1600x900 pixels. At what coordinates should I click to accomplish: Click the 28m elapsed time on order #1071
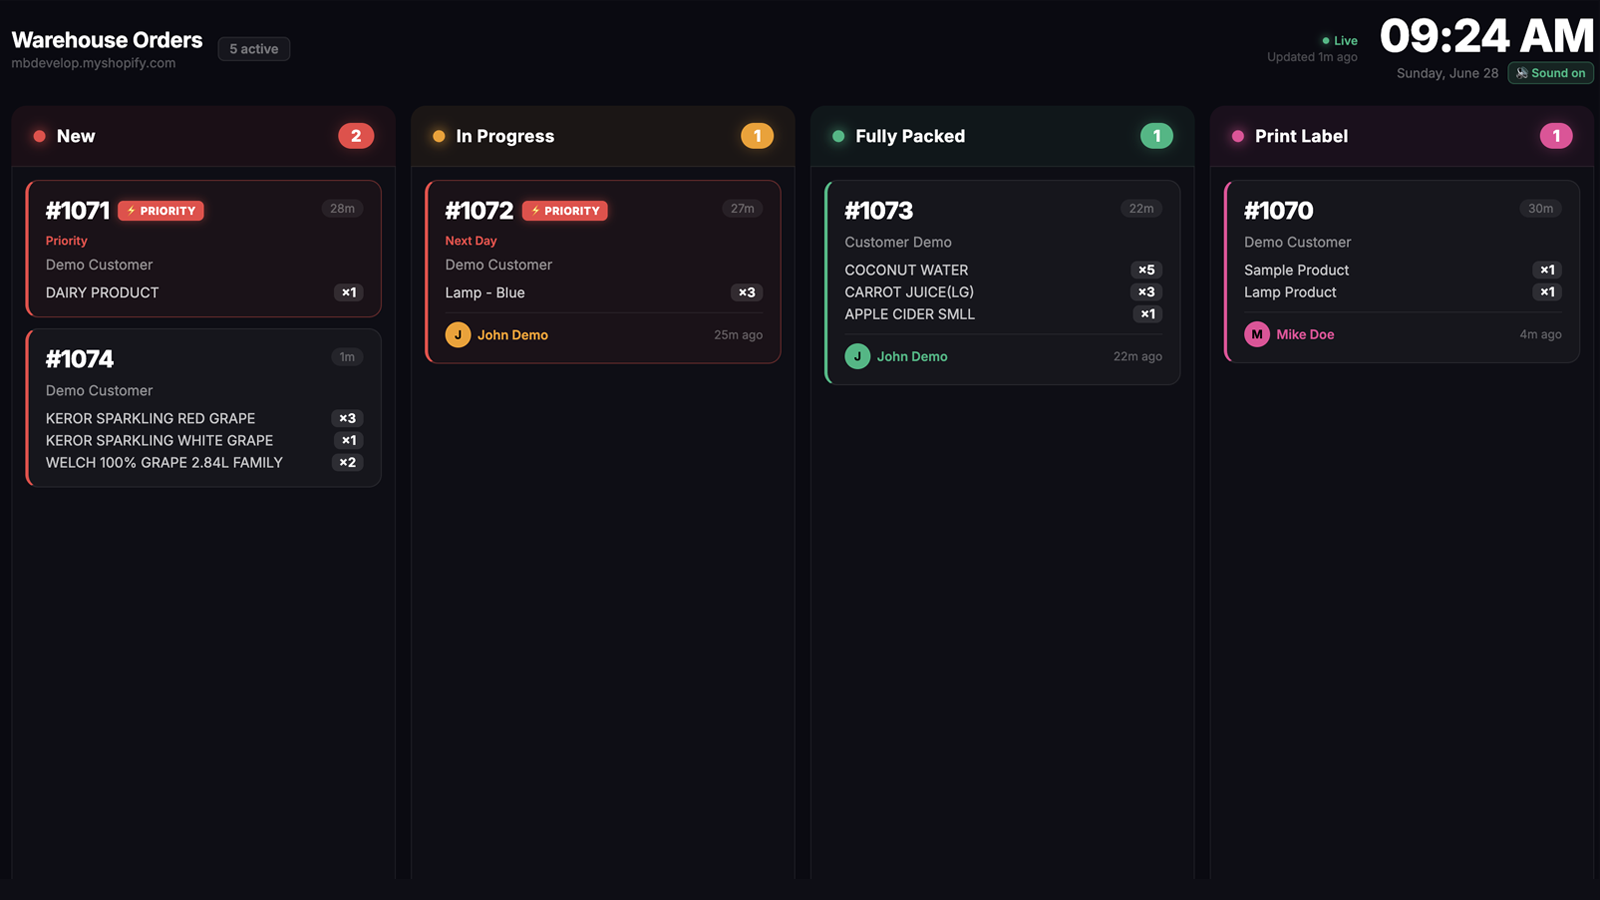pos(342,209)
